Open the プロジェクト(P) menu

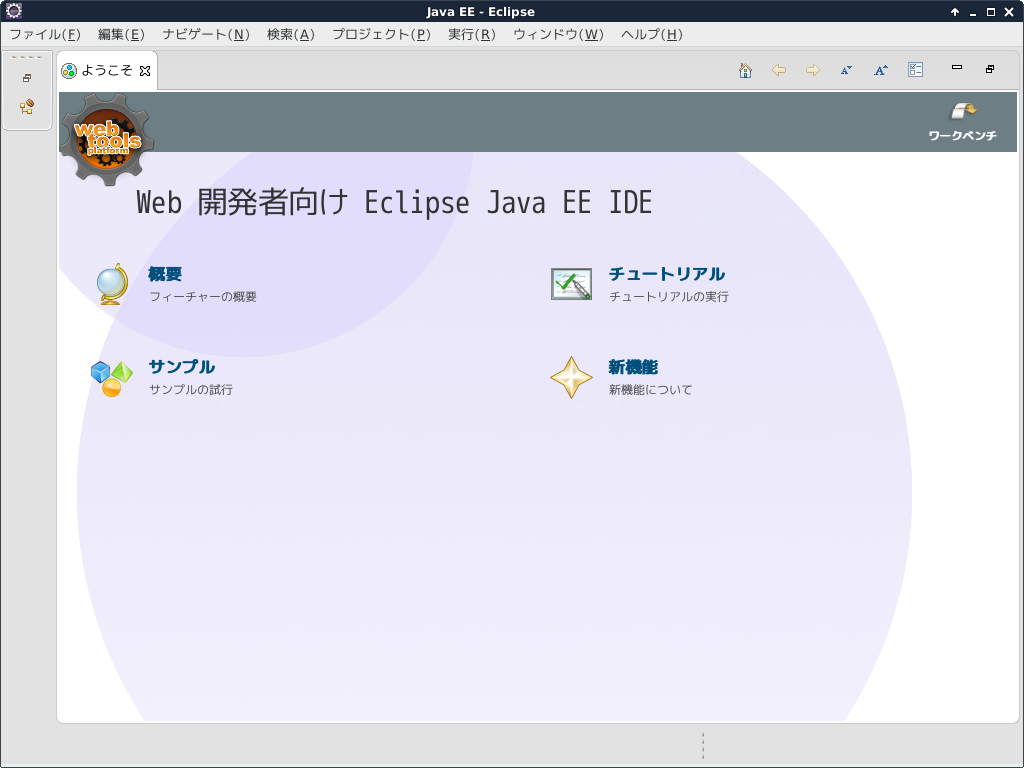point(381,34)
